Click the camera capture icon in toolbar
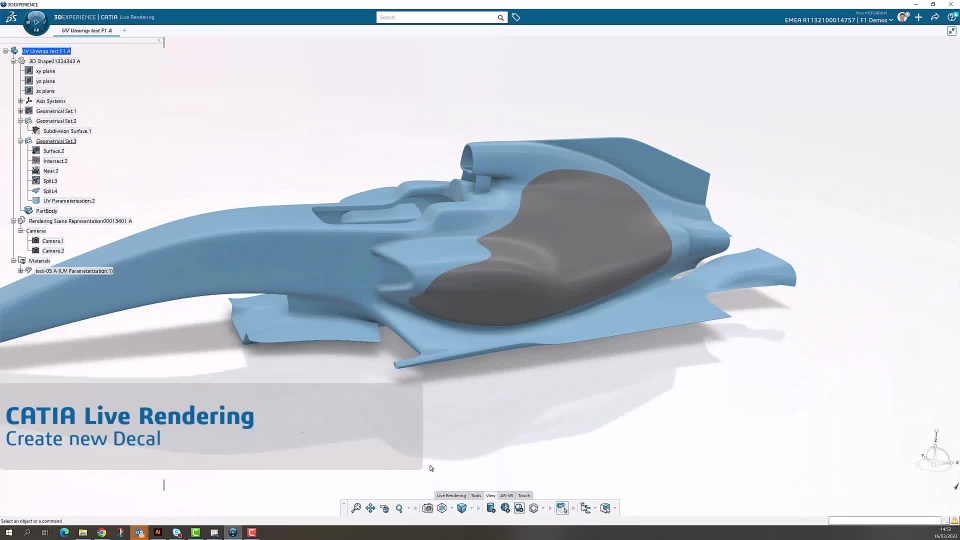This screenshot has width=960, height=540. pyautogui.click(x=427, y=508)
